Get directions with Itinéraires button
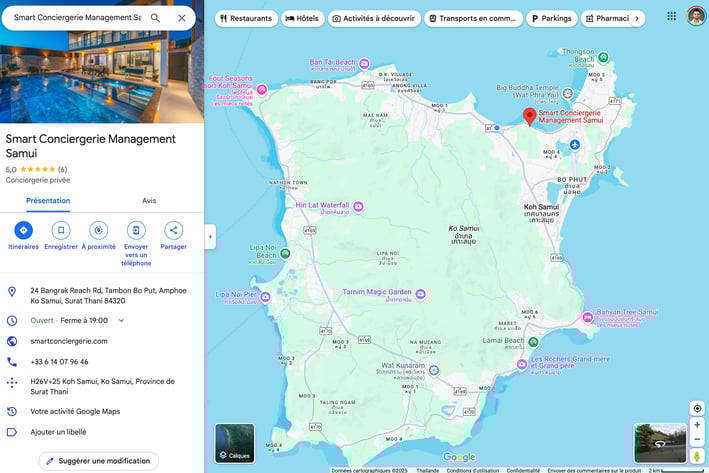Viewport: 709px width, 473px height. 24,230
